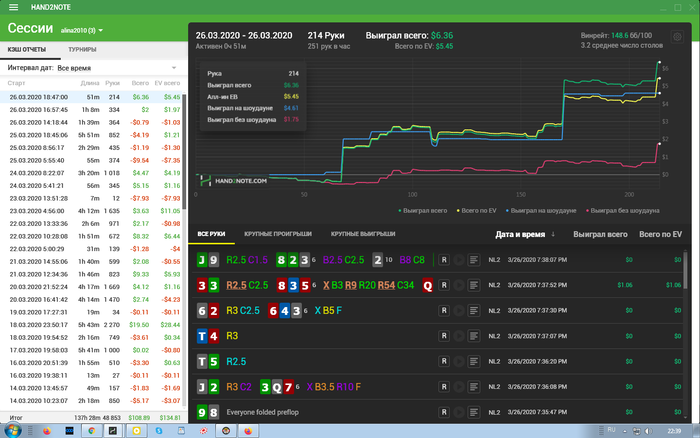700x438 pixels.
Task: Select the КРУПНЫЕ ВЫИГРЫШИ tab
Action: pyautogui.click(x=363, y=234)
